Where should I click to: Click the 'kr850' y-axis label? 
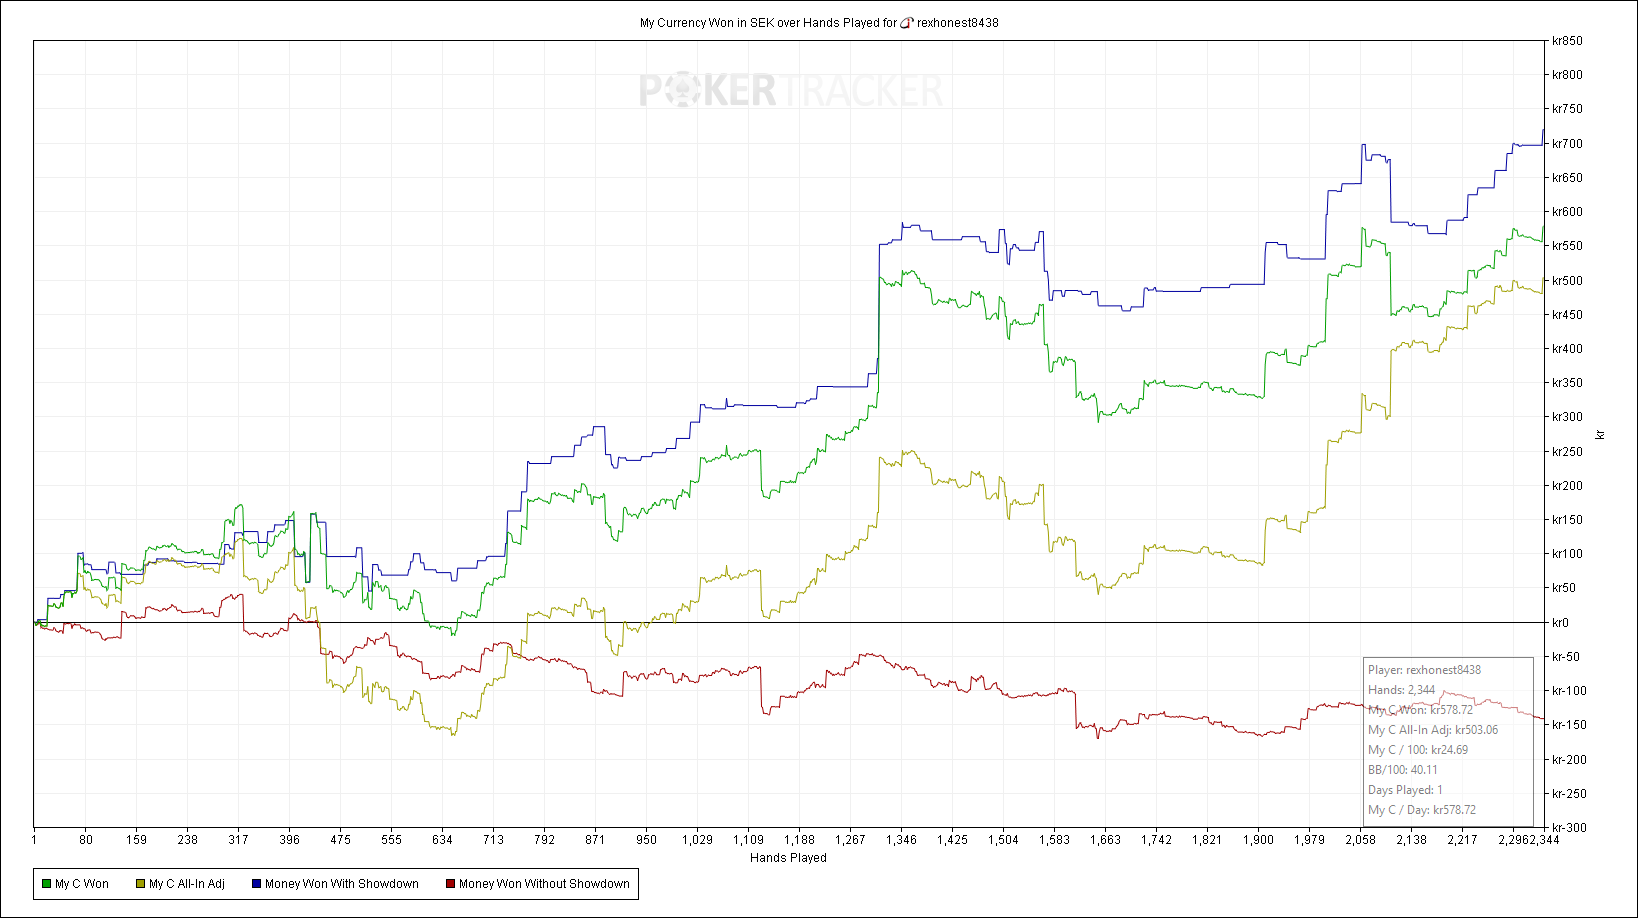[1567, 41]
